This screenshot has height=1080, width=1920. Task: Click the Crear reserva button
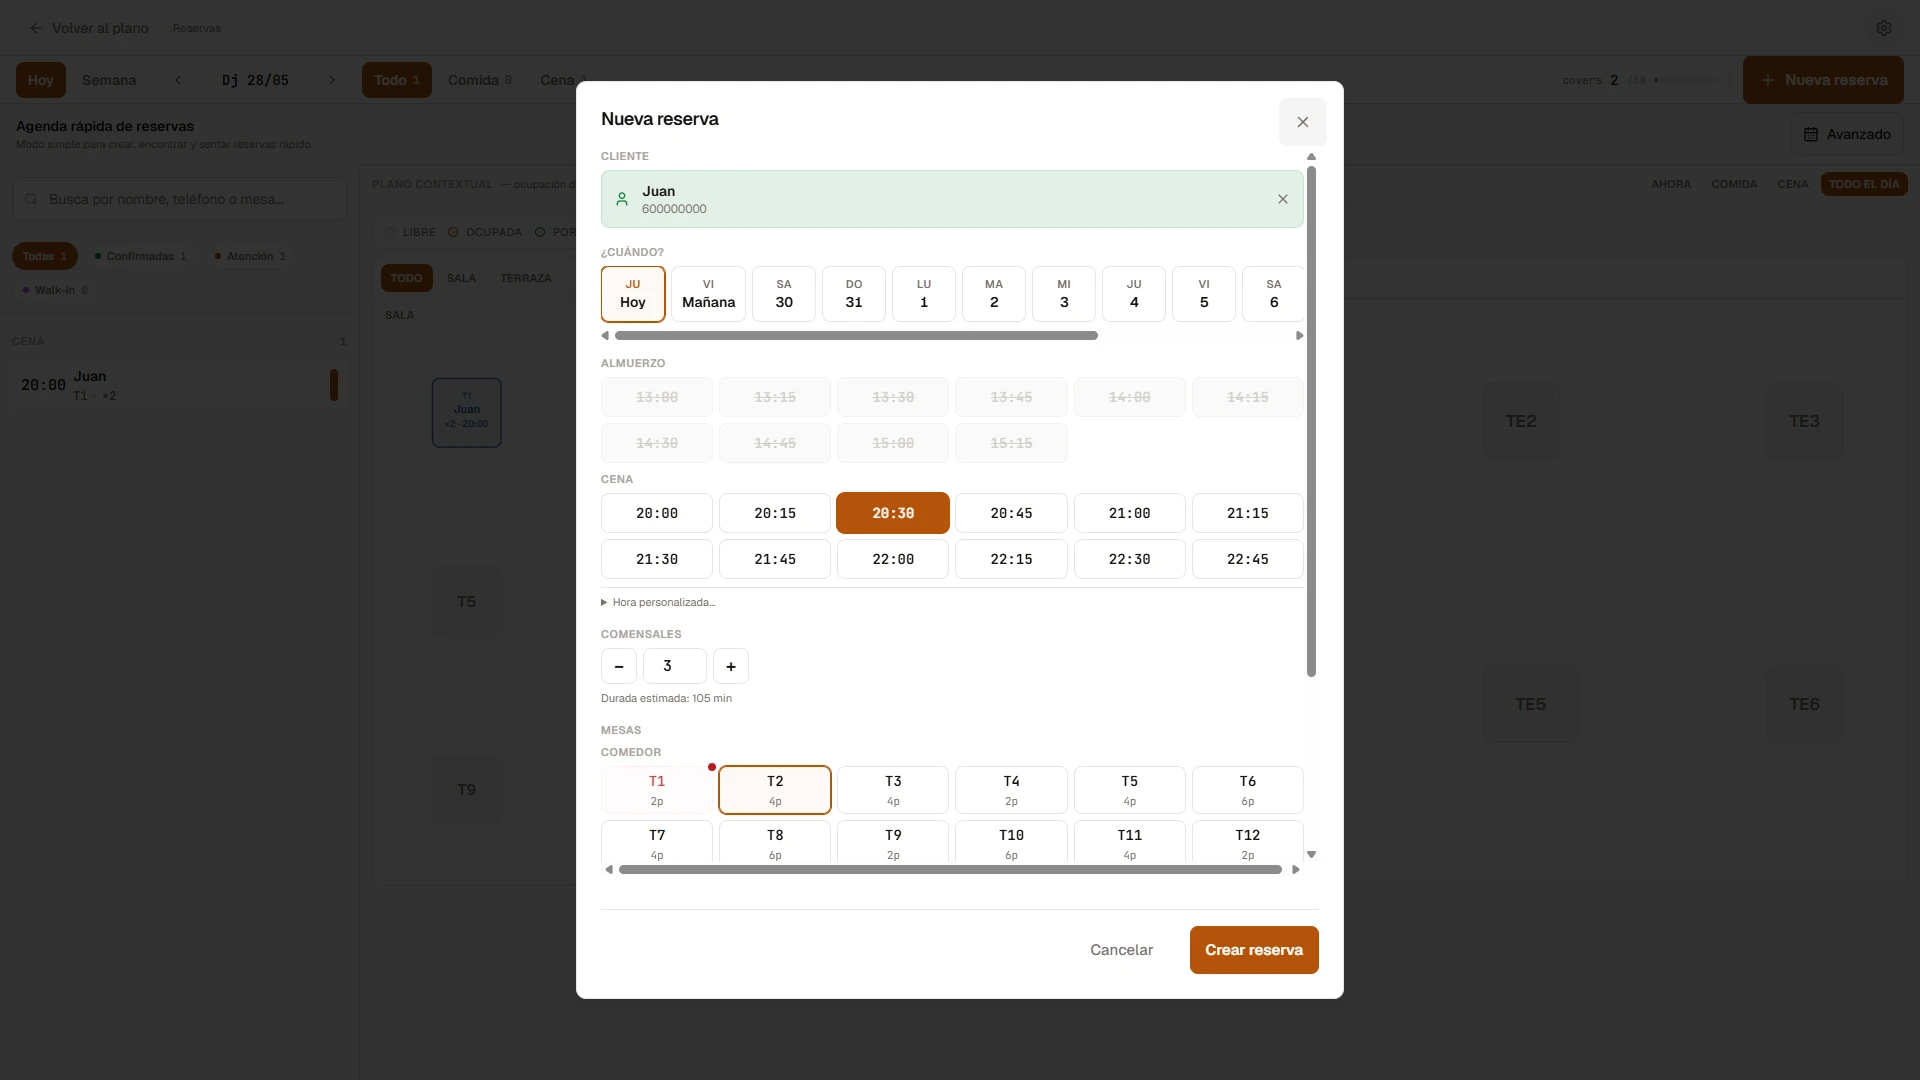click(x=1254, y=950)
